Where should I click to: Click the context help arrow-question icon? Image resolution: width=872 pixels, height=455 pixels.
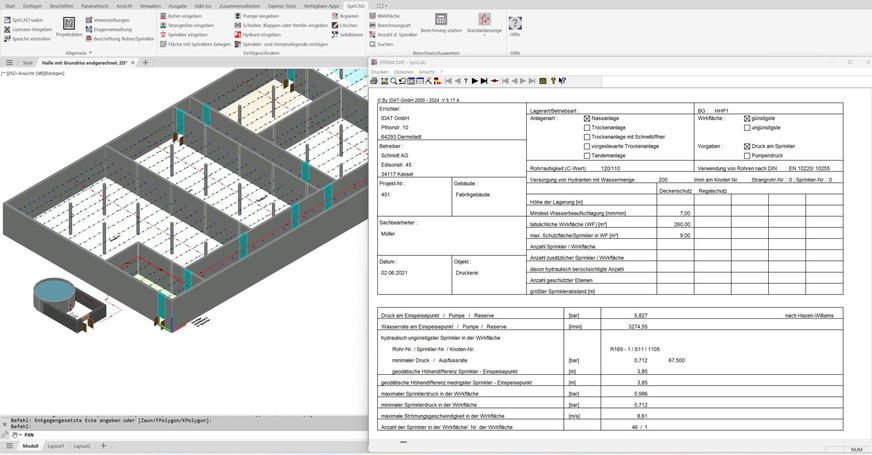coord(562,81)
